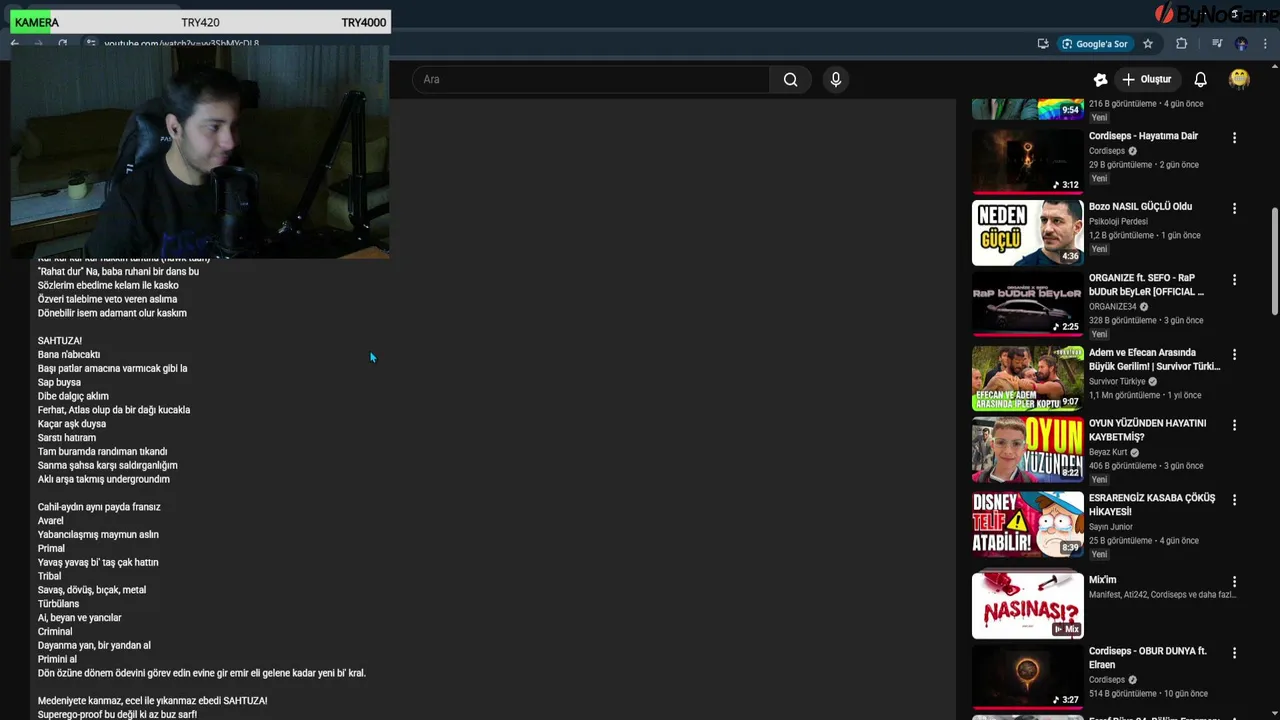Click lyric 'Ferhat, Atlas olup da bir dağı kucakla'
This screenshot has width=1280, height=720.
[114, 410]
